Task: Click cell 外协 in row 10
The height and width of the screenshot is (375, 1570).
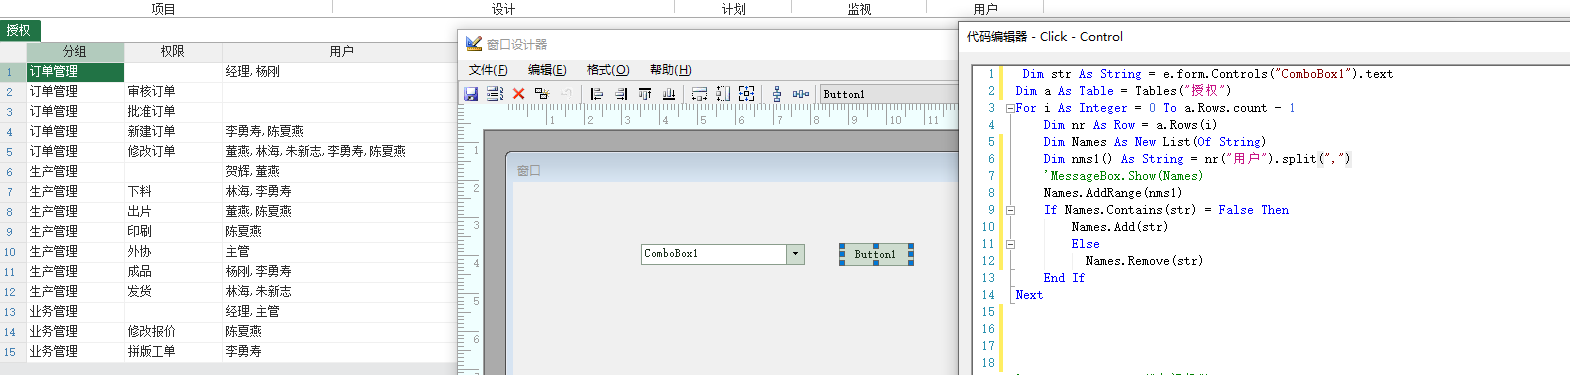Action: (x=173, y=251)
